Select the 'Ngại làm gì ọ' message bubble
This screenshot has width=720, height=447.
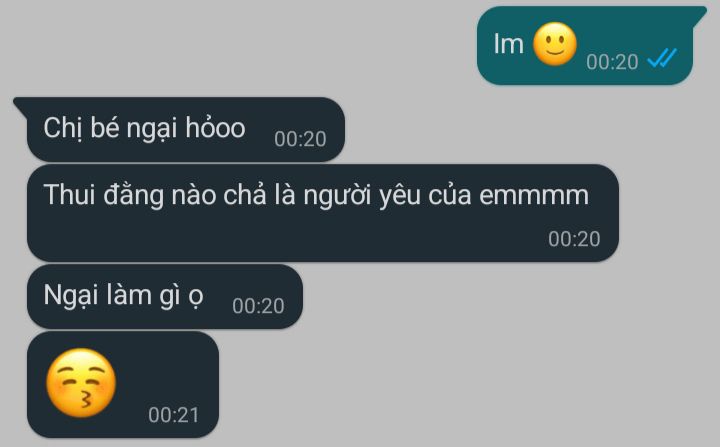[165, 296]
